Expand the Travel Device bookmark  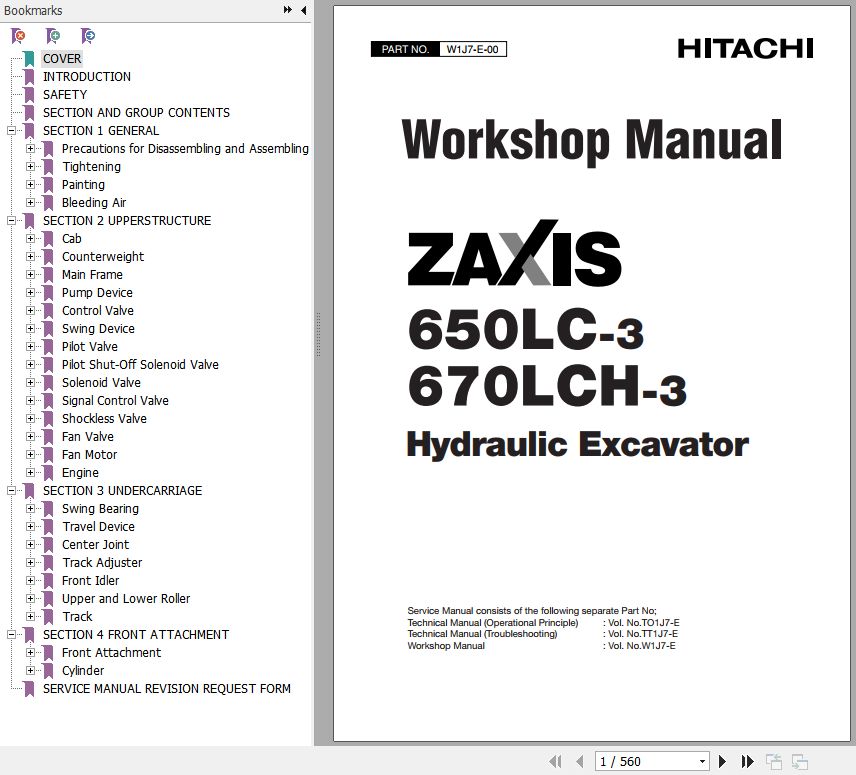(x=30, y=527)
